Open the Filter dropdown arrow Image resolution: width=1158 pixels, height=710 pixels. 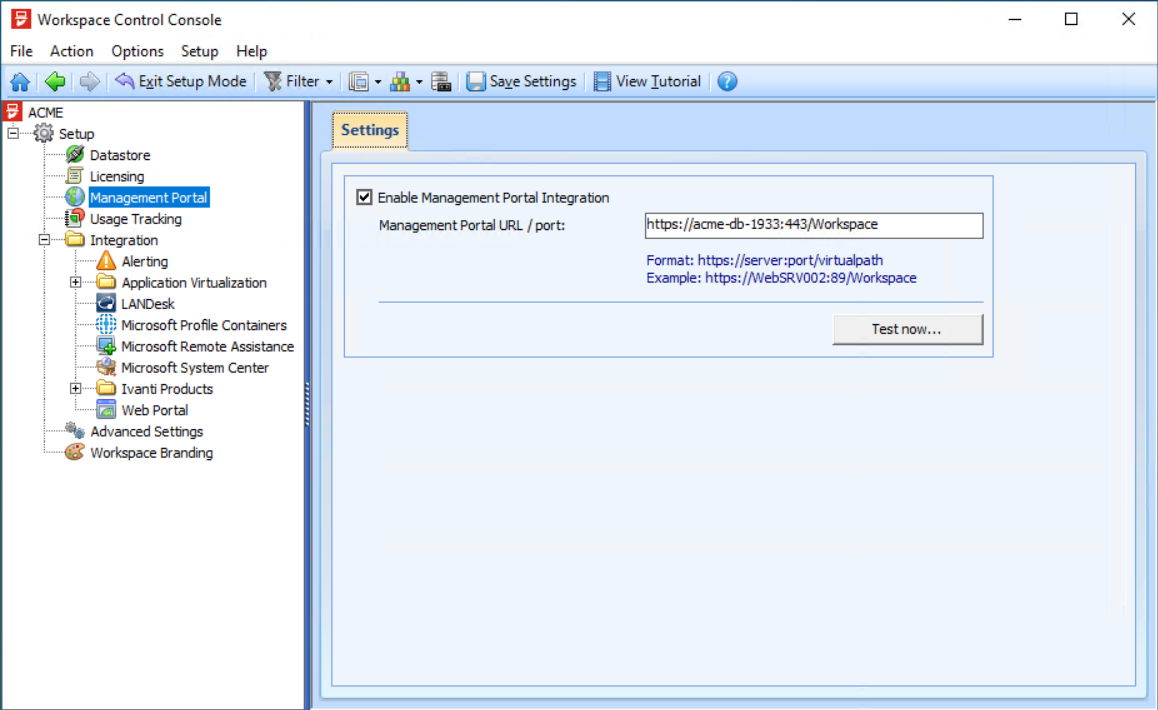(329, 82)
